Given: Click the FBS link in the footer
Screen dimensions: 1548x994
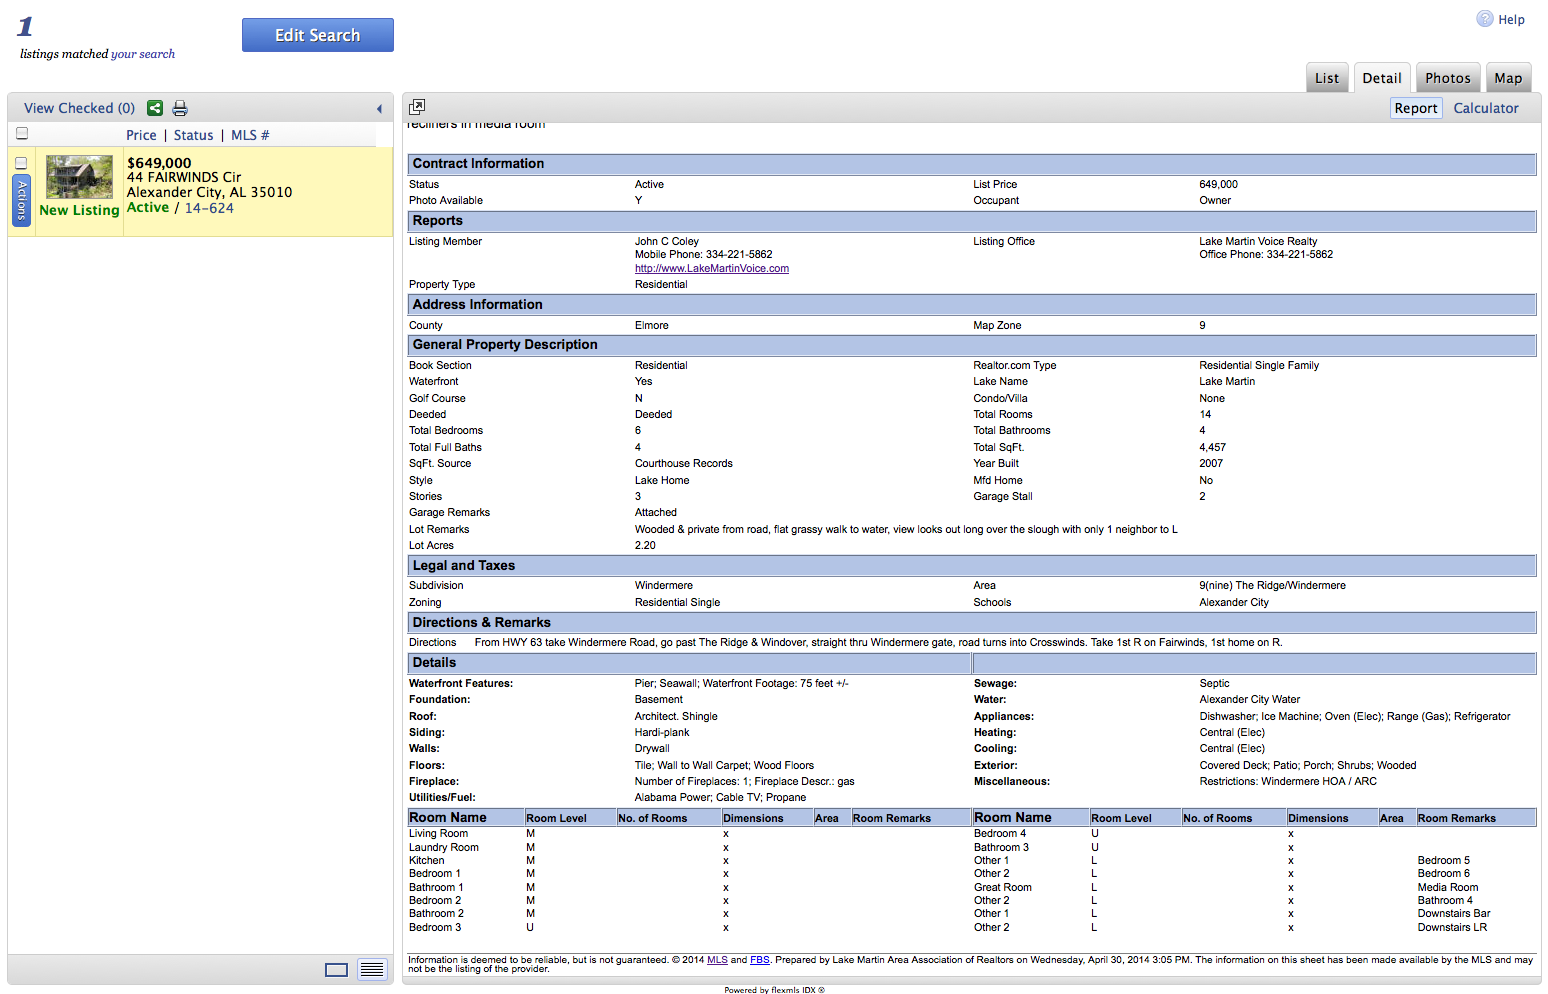Looking at the screenshot, I should 760,960.
